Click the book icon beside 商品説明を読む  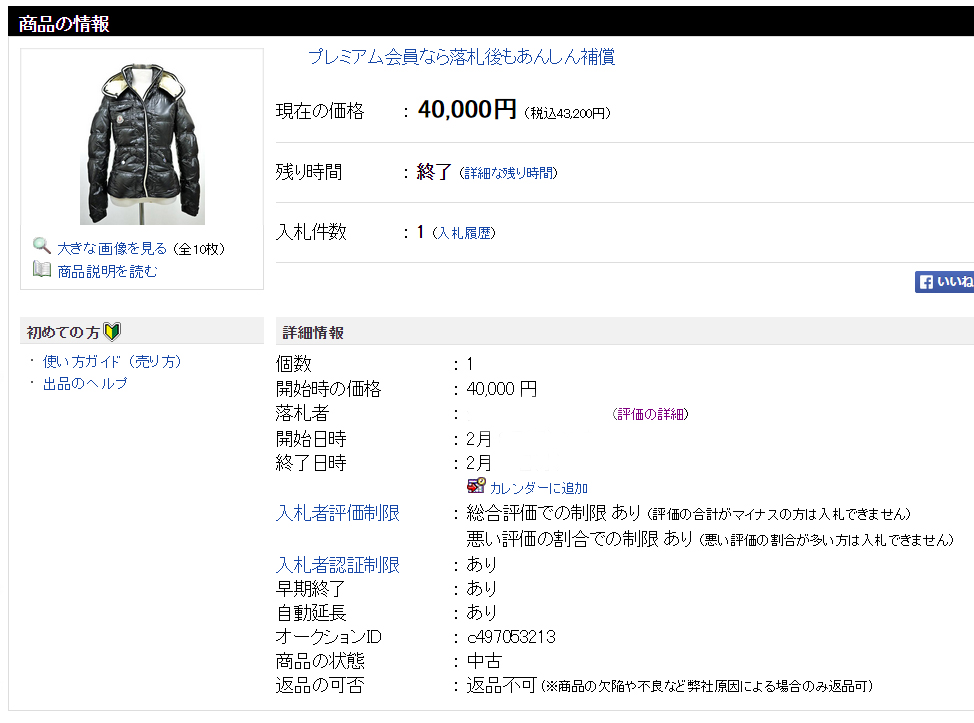42,270
